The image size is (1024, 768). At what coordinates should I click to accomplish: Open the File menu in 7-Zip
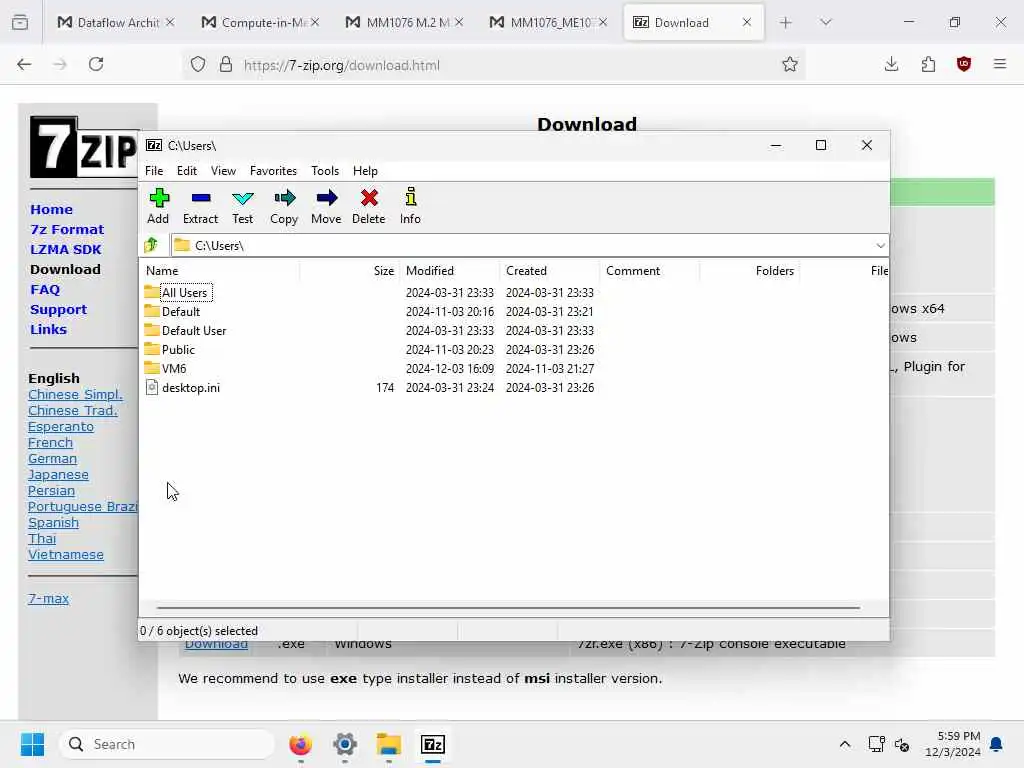pyautogui.click(x=154, y=170)
